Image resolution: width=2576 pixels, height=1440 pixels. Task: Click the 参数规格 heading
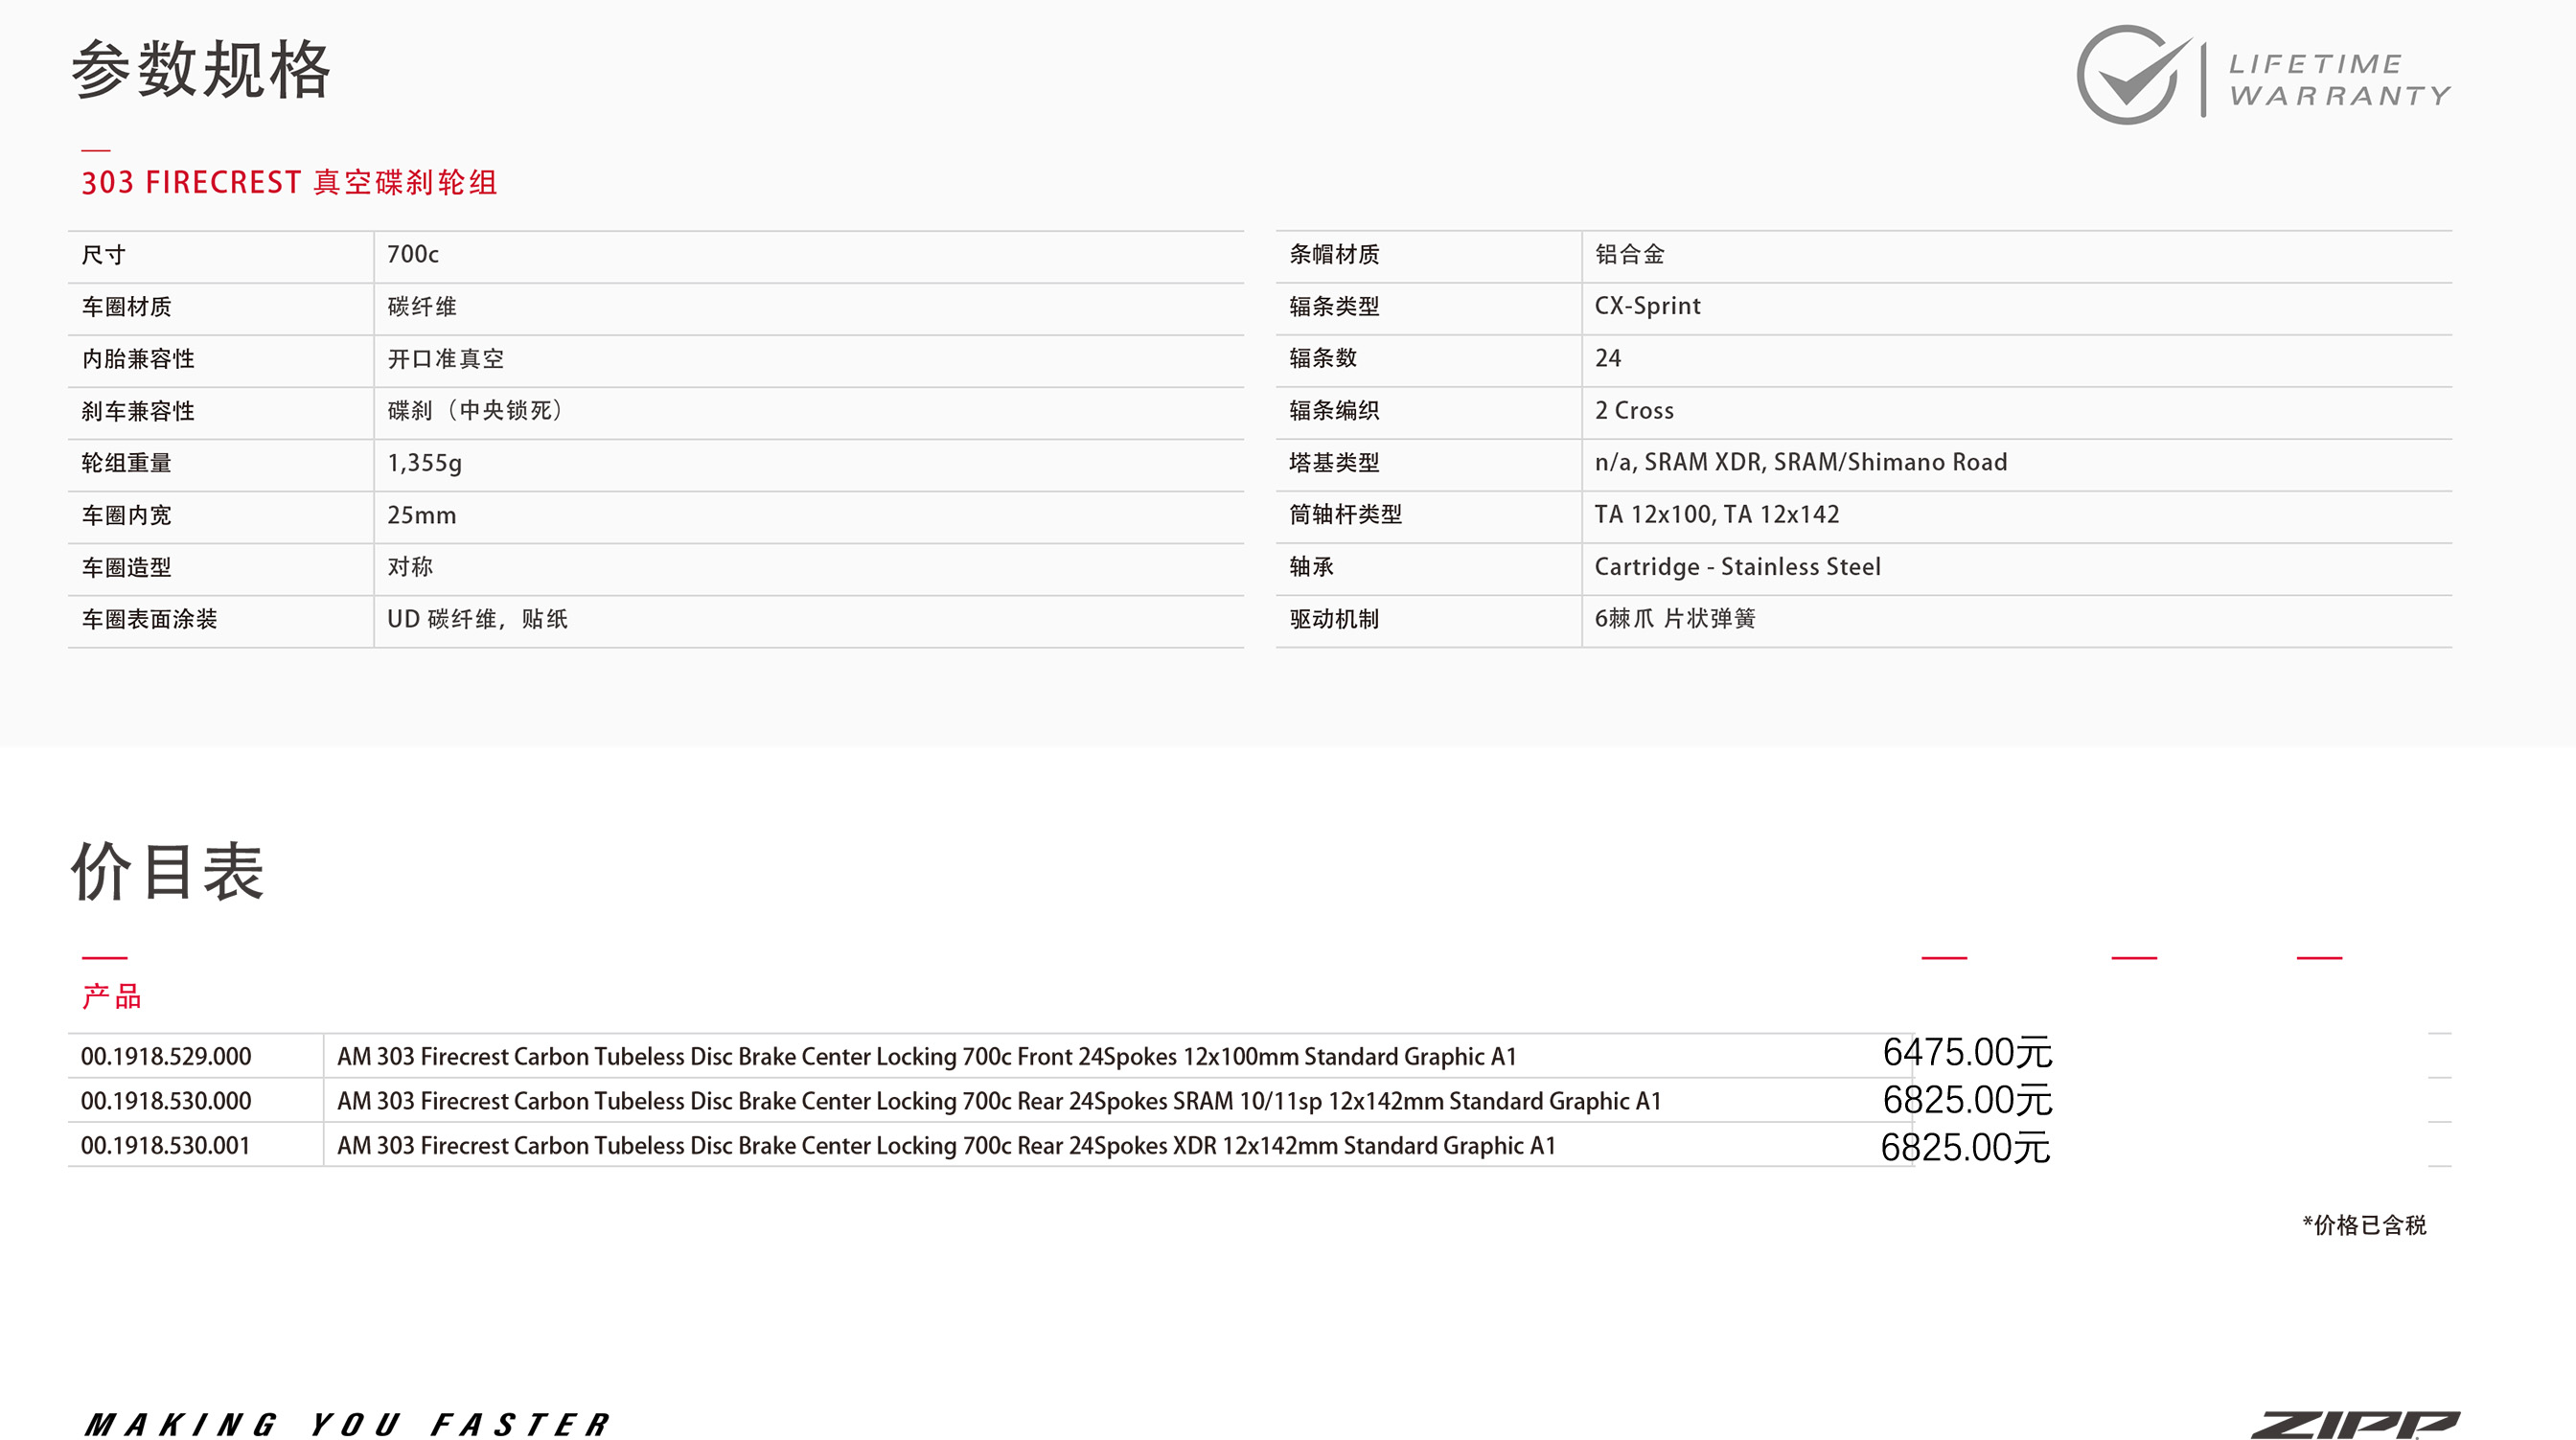click(x=201, y=70)
